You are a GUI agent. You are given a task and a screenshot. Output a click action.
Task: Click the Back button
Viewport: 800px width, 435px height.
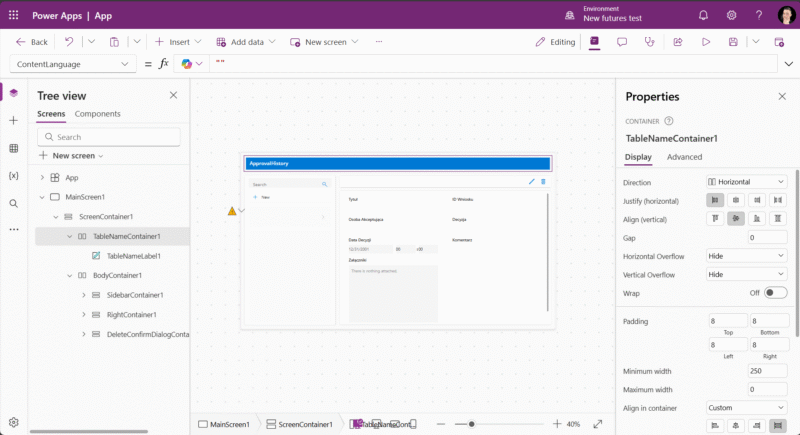click(32, 42)
